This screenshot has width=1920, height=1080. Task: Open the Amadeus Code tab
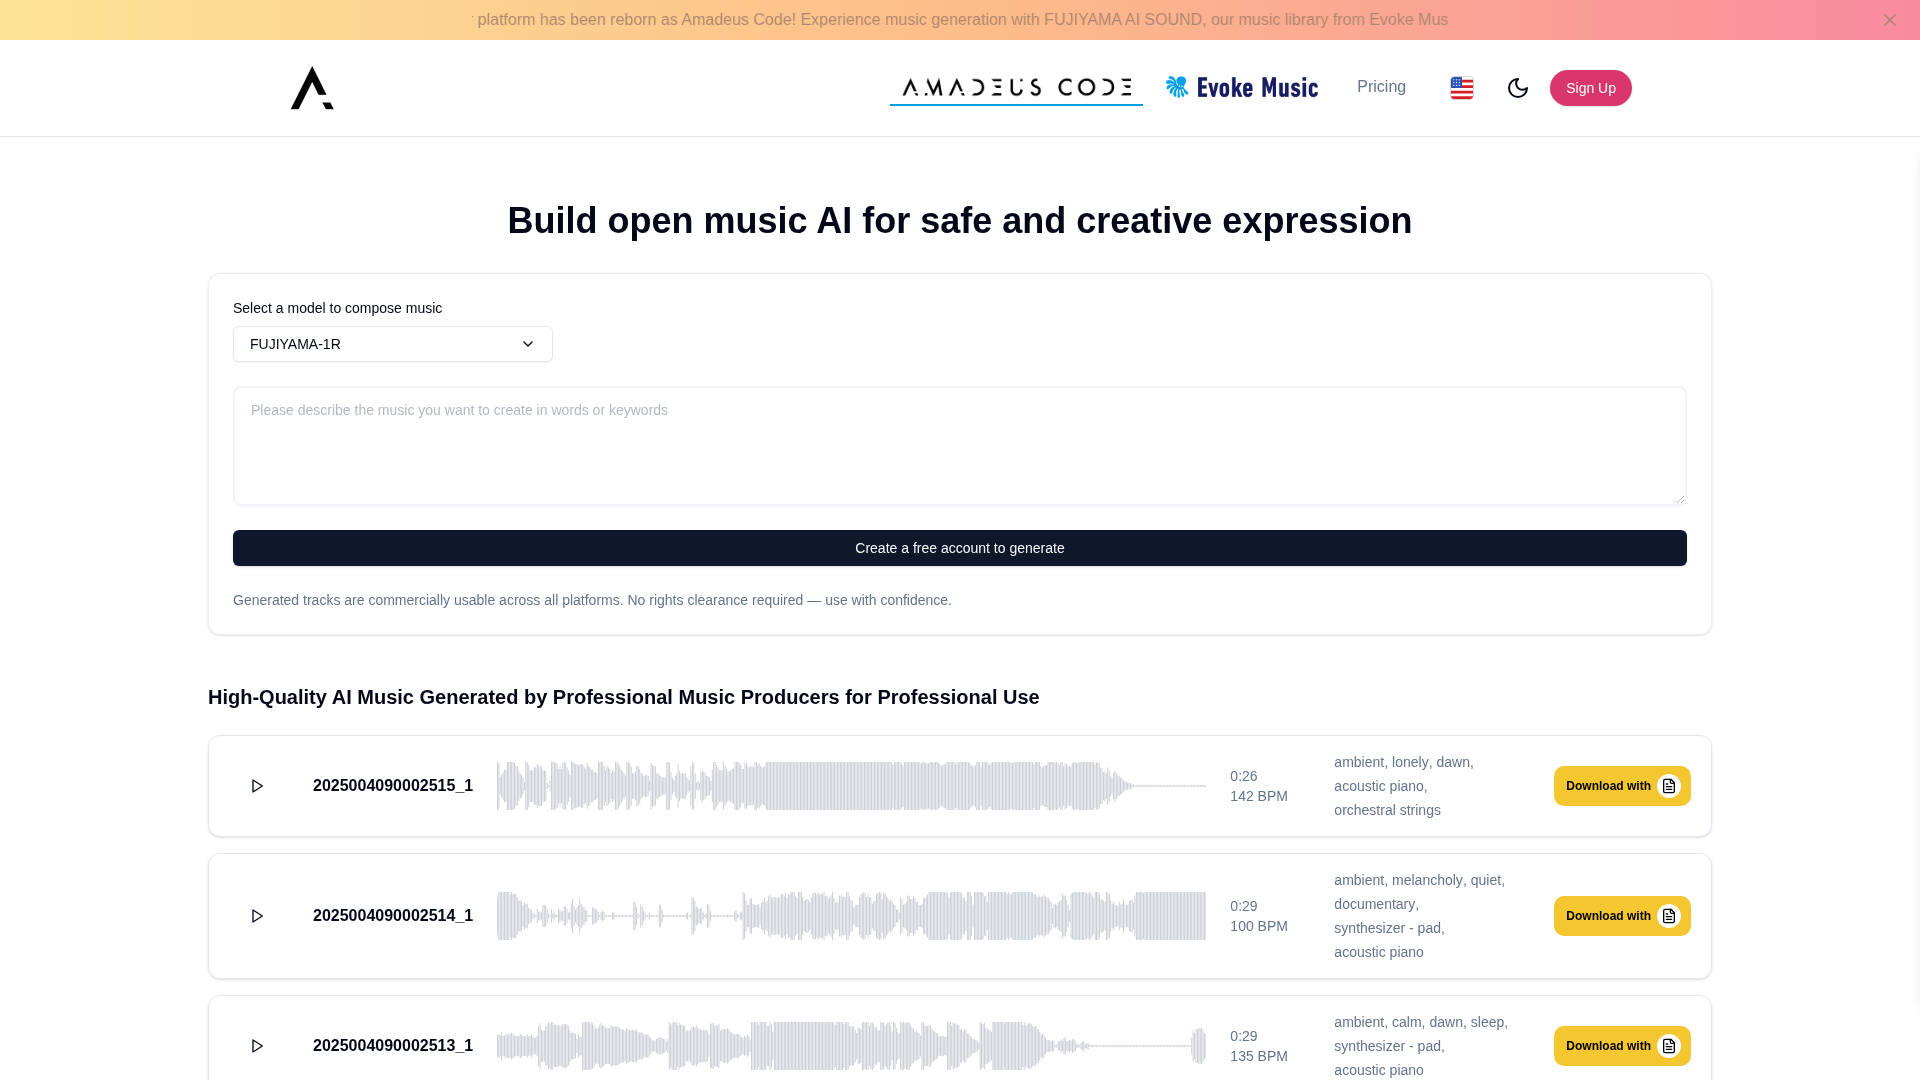click(x=1016, y=88)
